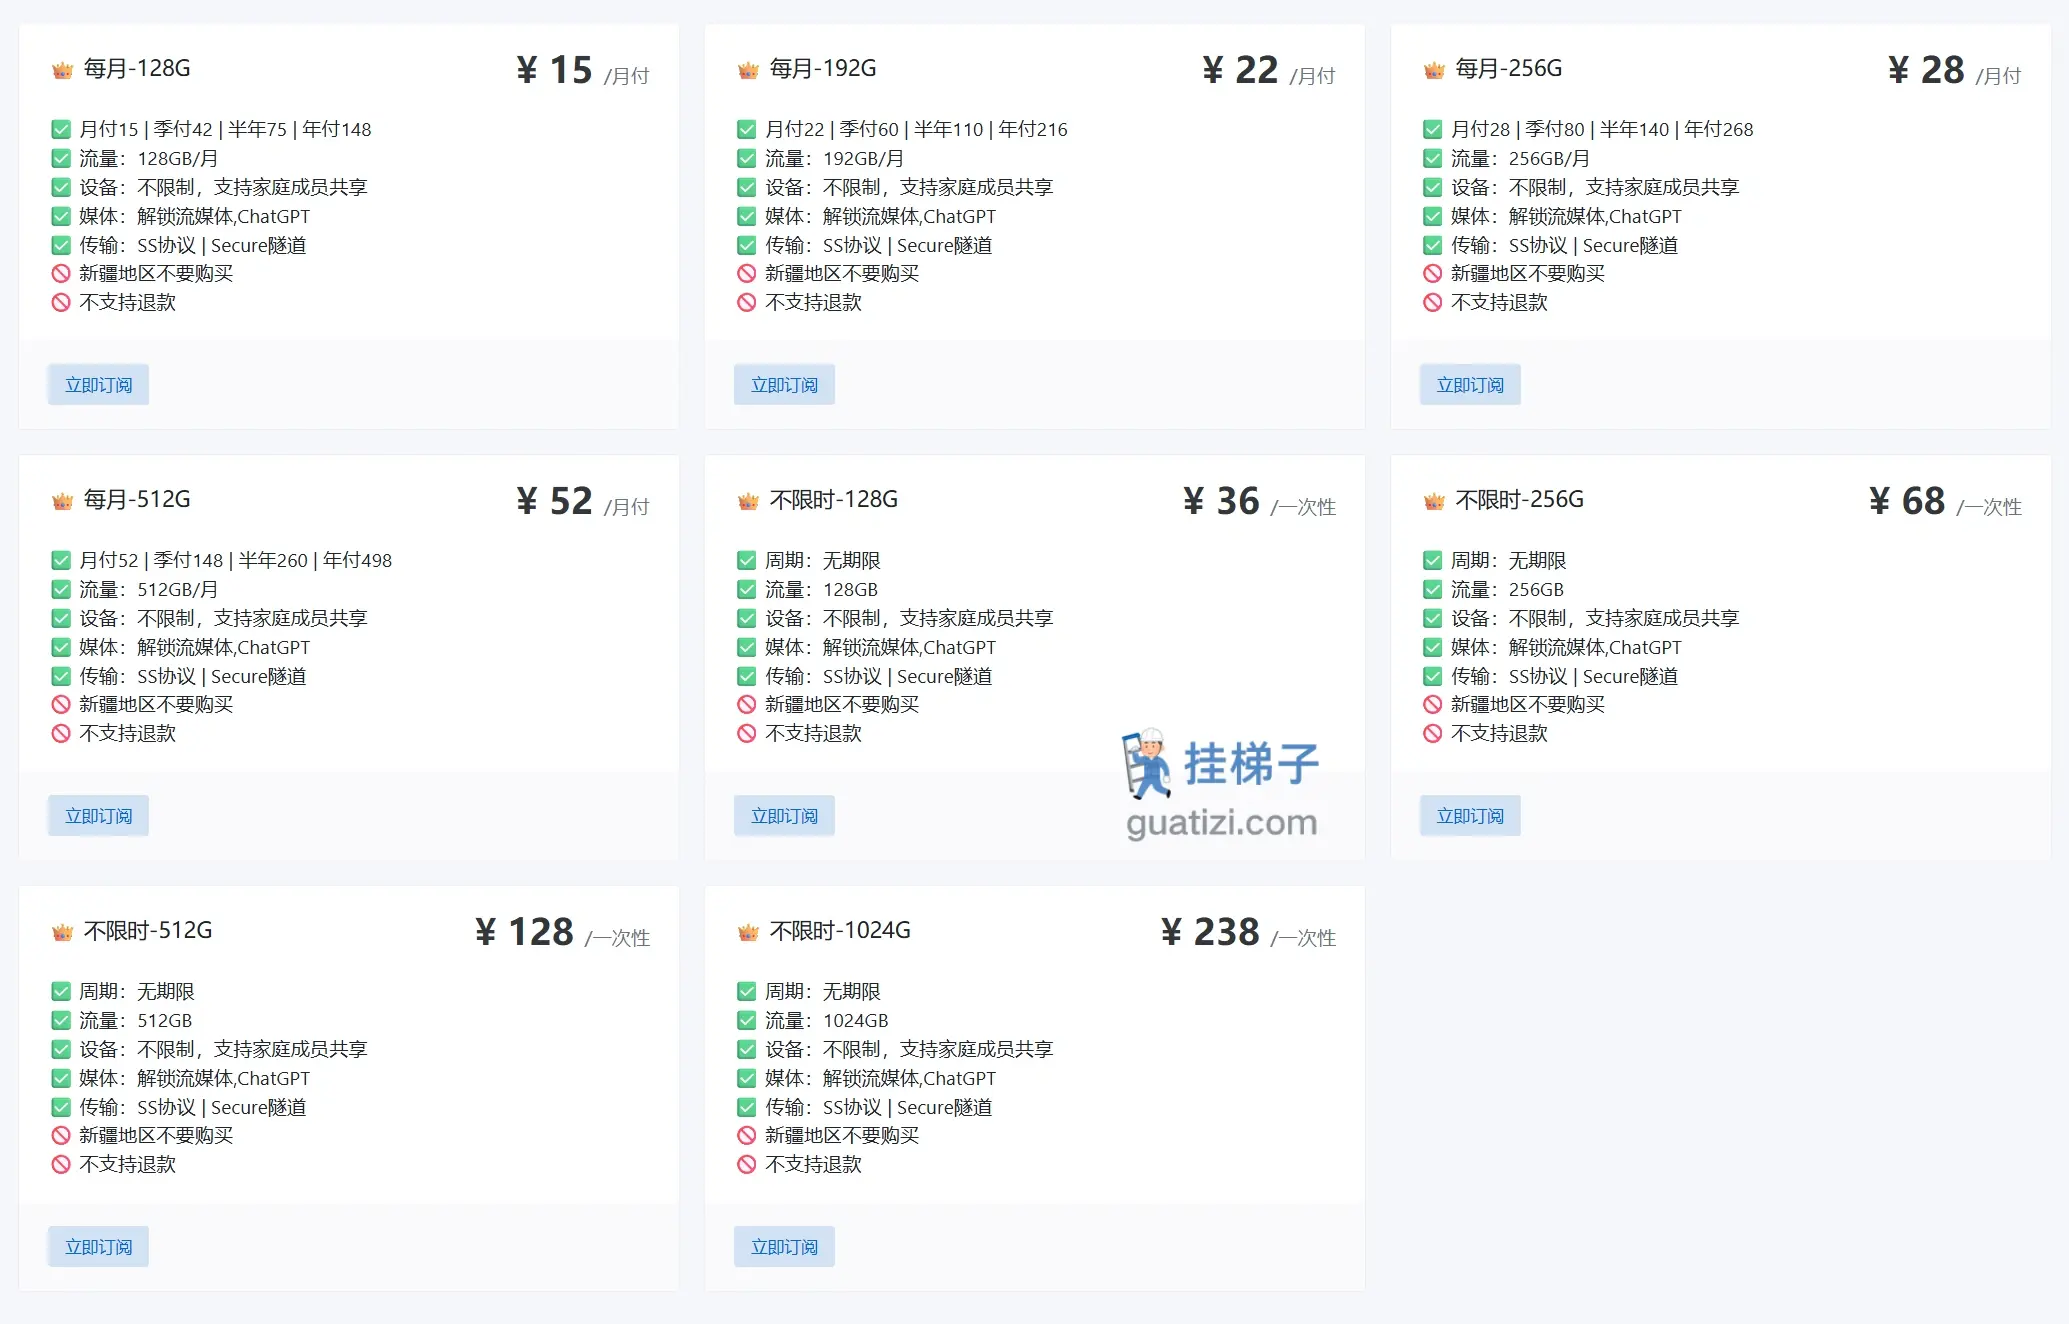Expand the 每月-256G plan card header
The height and width of the screenshot is (1324, 2069).
[x=1508, y=68]
